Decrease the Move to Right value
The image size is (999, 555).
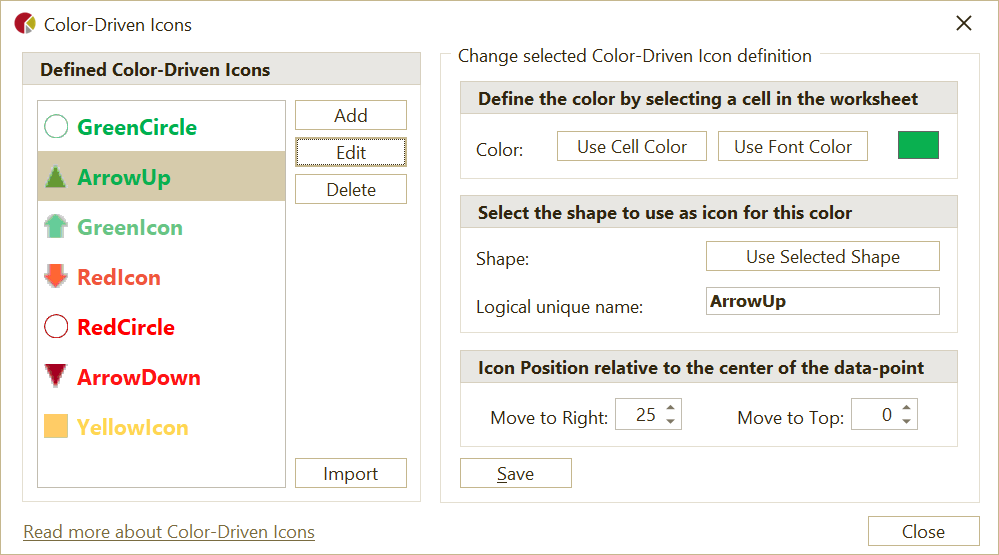tap(671, 421)
